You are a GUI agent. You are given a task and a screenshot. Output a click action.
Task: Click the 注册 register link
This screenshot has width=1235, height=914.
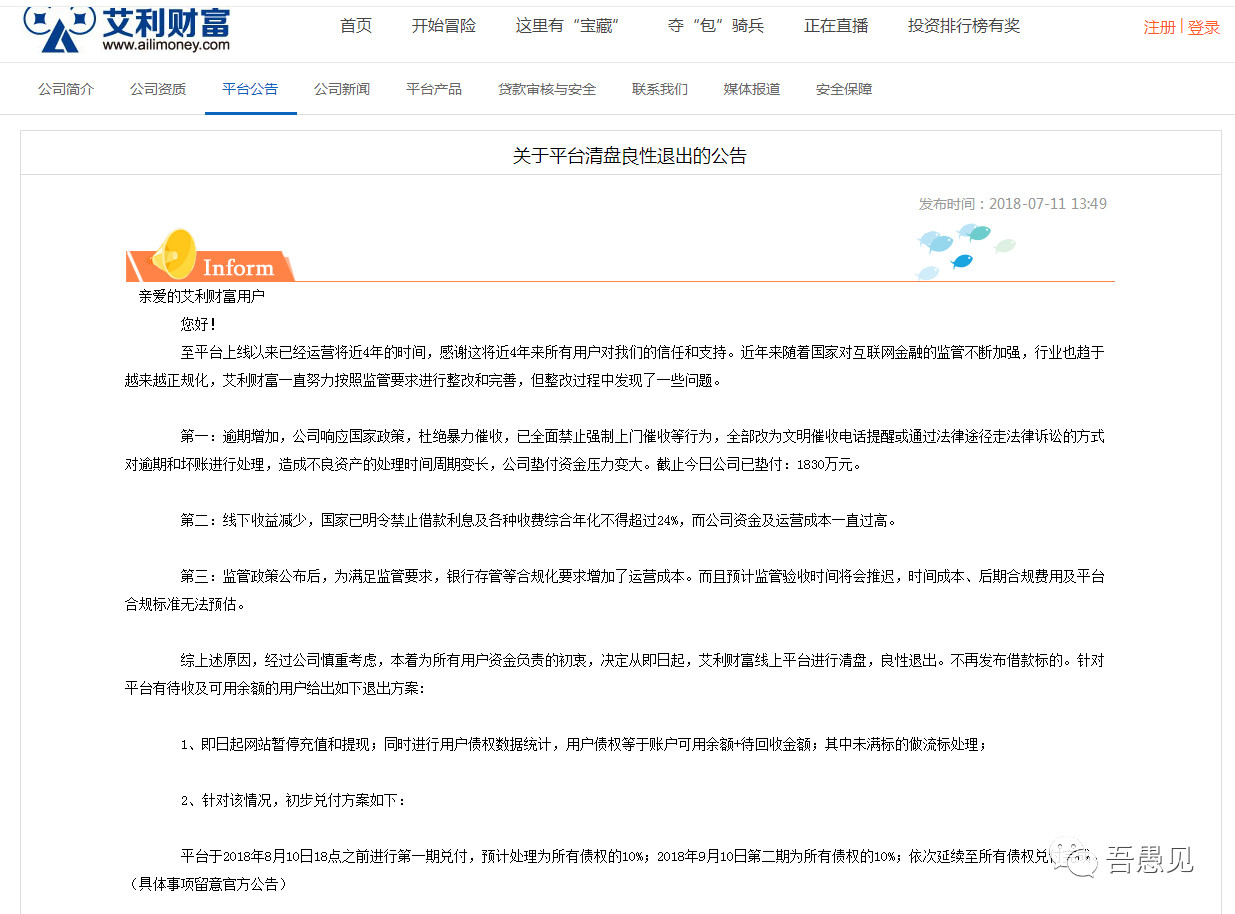point(1160,28)
